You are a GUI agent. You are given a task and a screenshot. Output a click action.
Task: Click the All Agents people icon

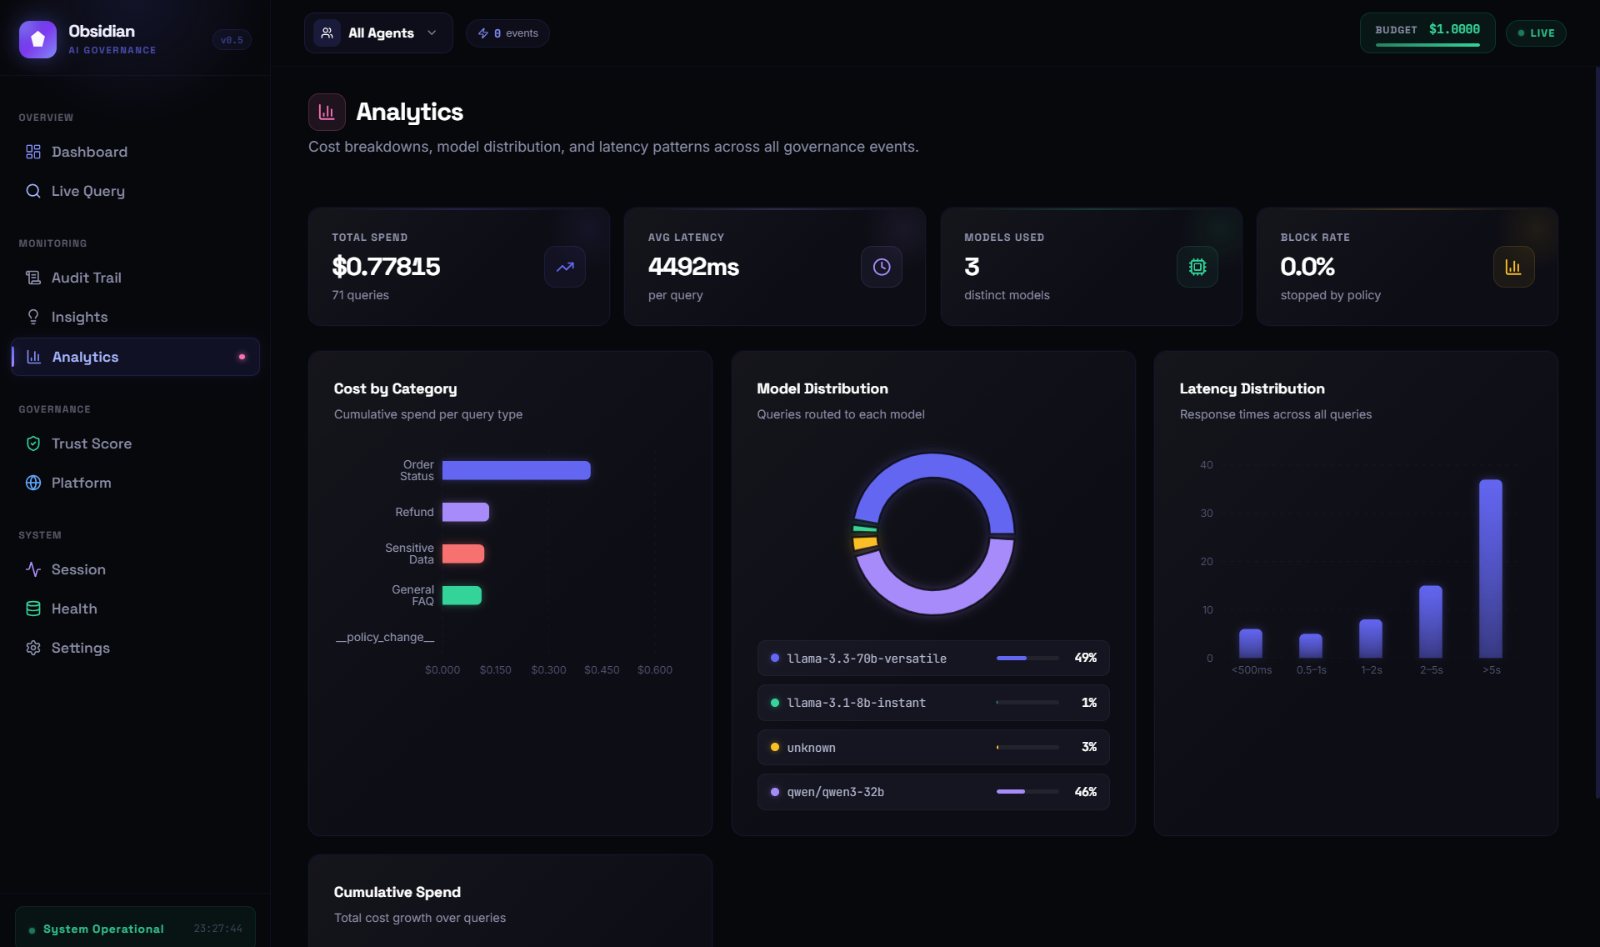click(327, 33)
